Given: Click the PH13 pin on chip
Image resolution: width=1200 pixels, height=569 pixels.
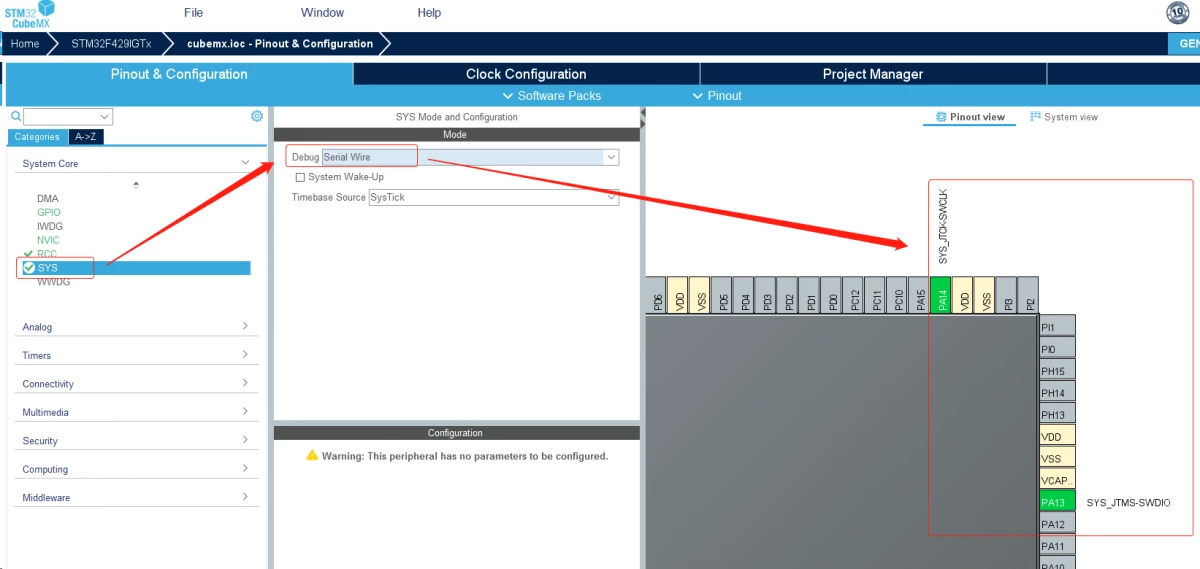Looking at the screenshot, I should point(1057,414).
